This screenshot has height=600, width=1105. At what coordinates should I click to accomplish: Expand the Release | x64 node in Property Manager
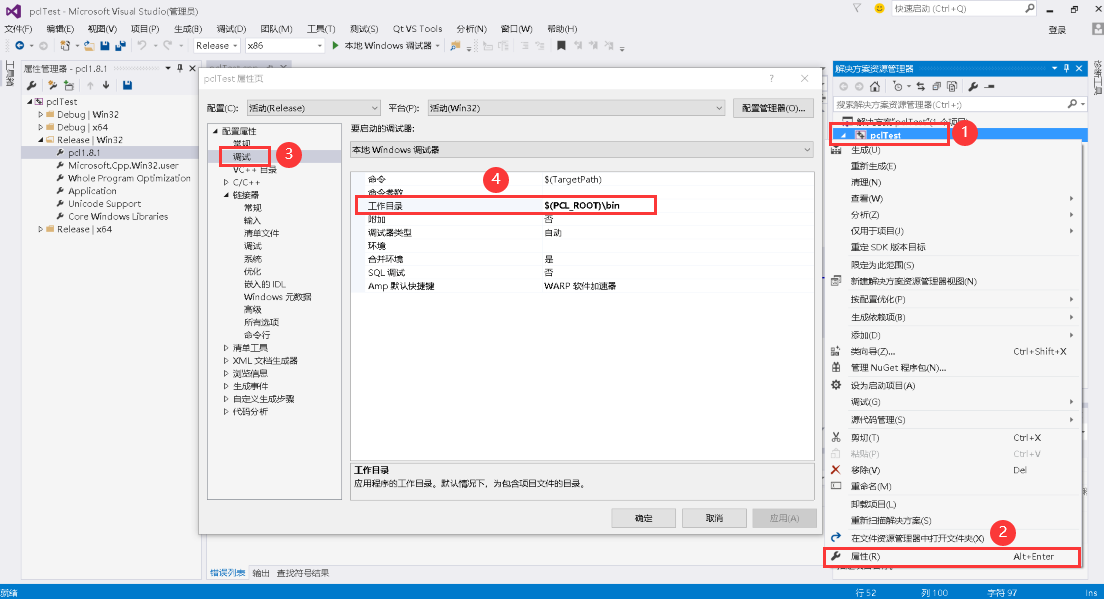[x=41, y=229]
